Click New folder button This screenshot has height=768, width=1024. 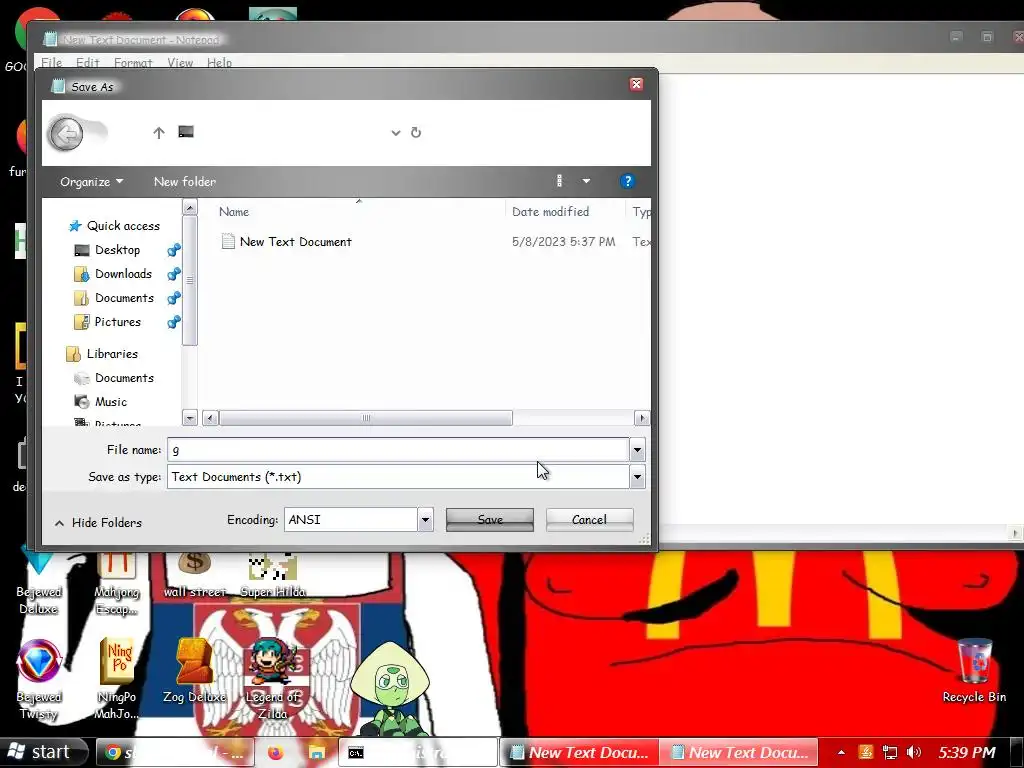[185, 182]
